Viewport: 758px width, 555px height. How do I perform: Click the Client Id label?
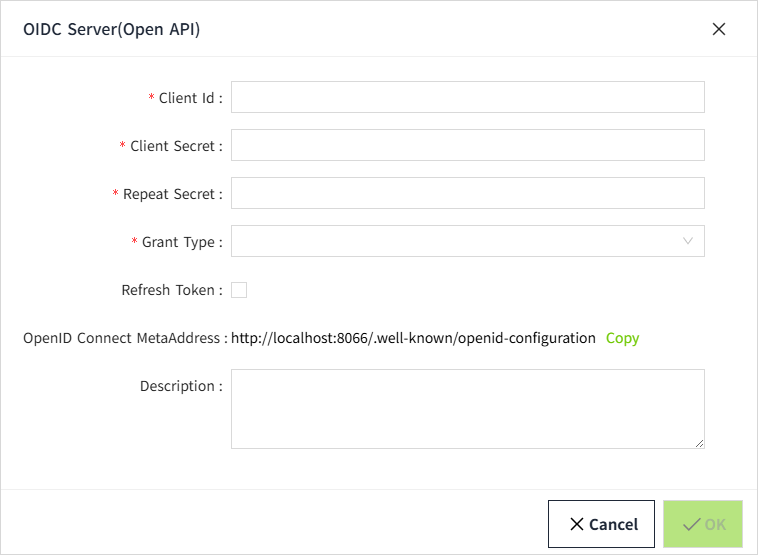coord(189,98)
